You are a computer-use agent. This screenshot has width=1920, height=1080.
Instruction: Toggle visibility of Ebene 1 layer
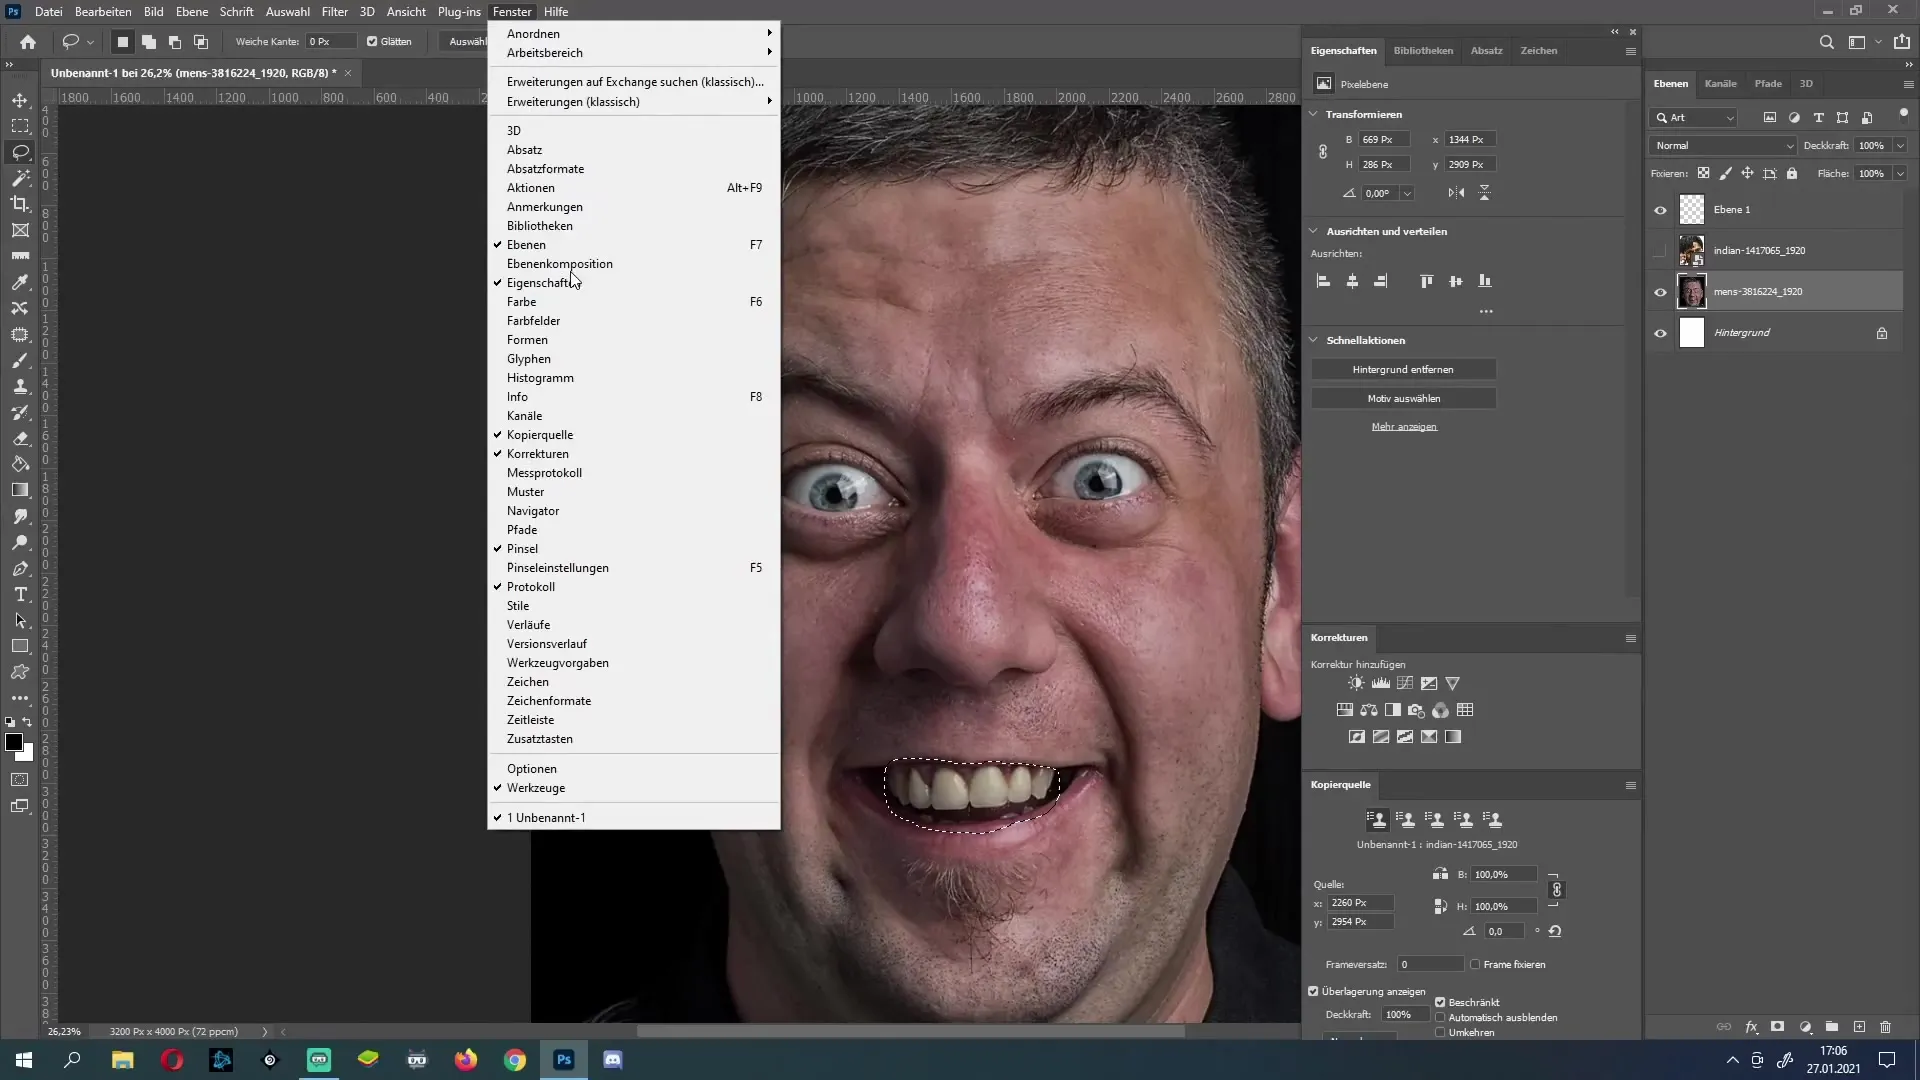tap(1660, 210)
